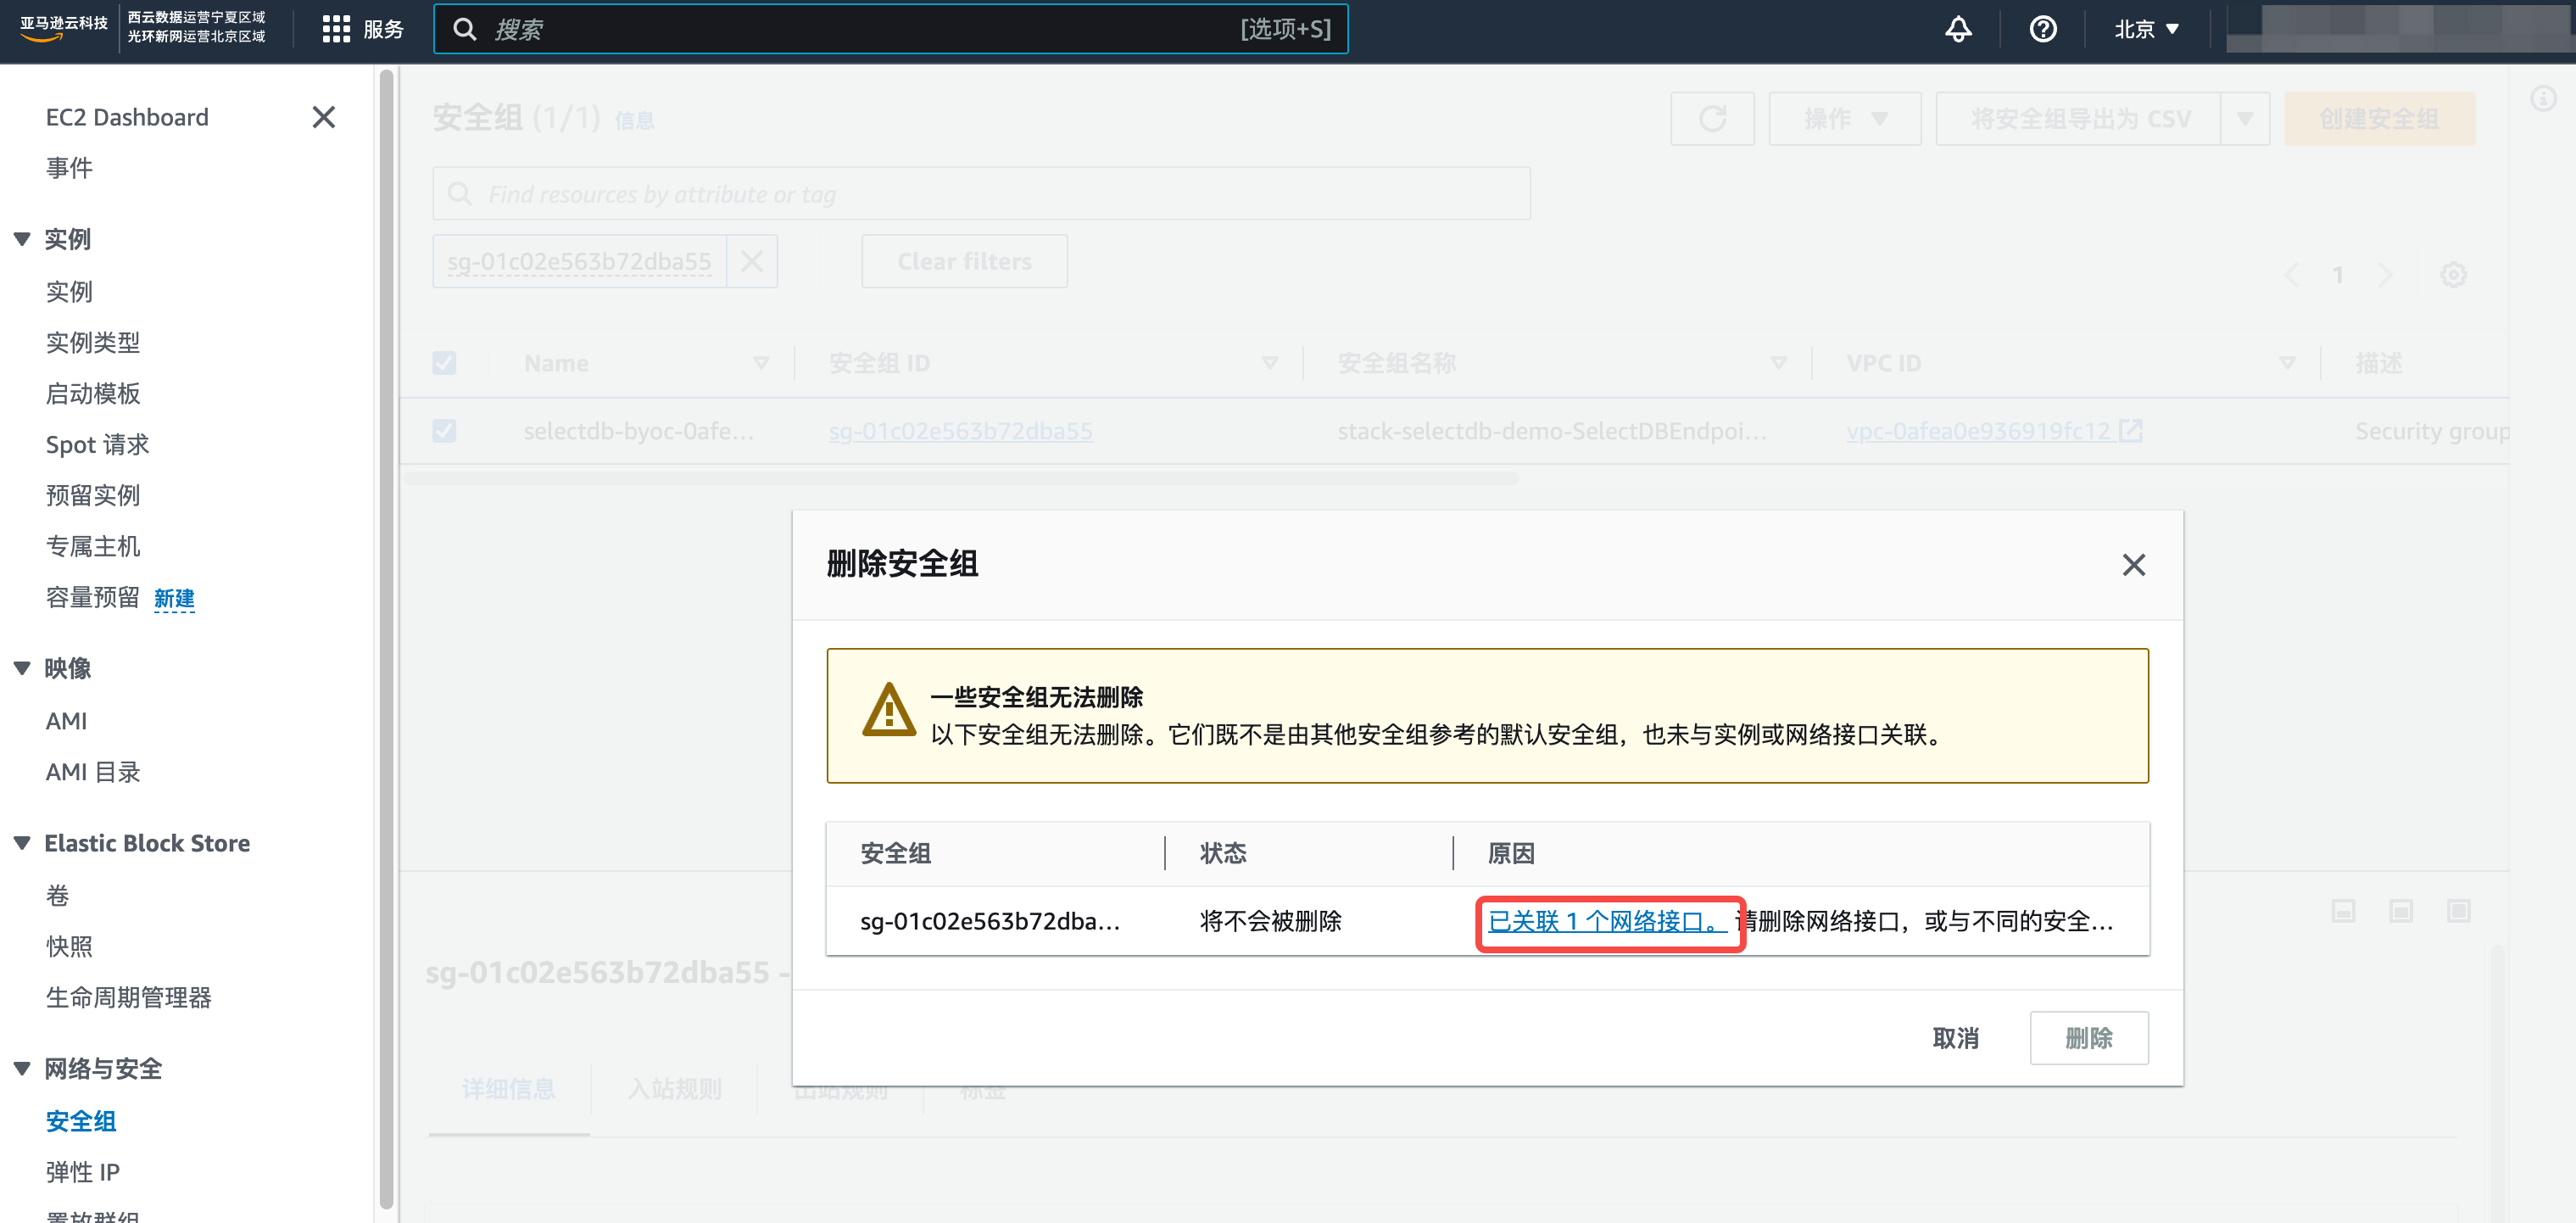Click 新建 link beside 容量预留
This screenshot has width=2576, height=1223.
174,598
